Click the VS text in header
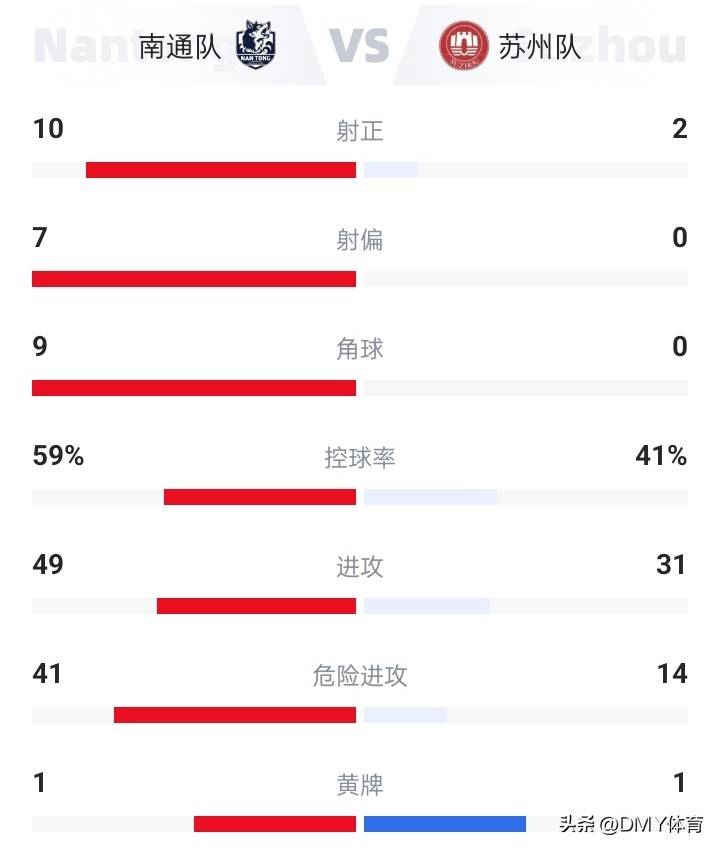Viewport: 720px width, 850px height. click(x=359, y=46)
